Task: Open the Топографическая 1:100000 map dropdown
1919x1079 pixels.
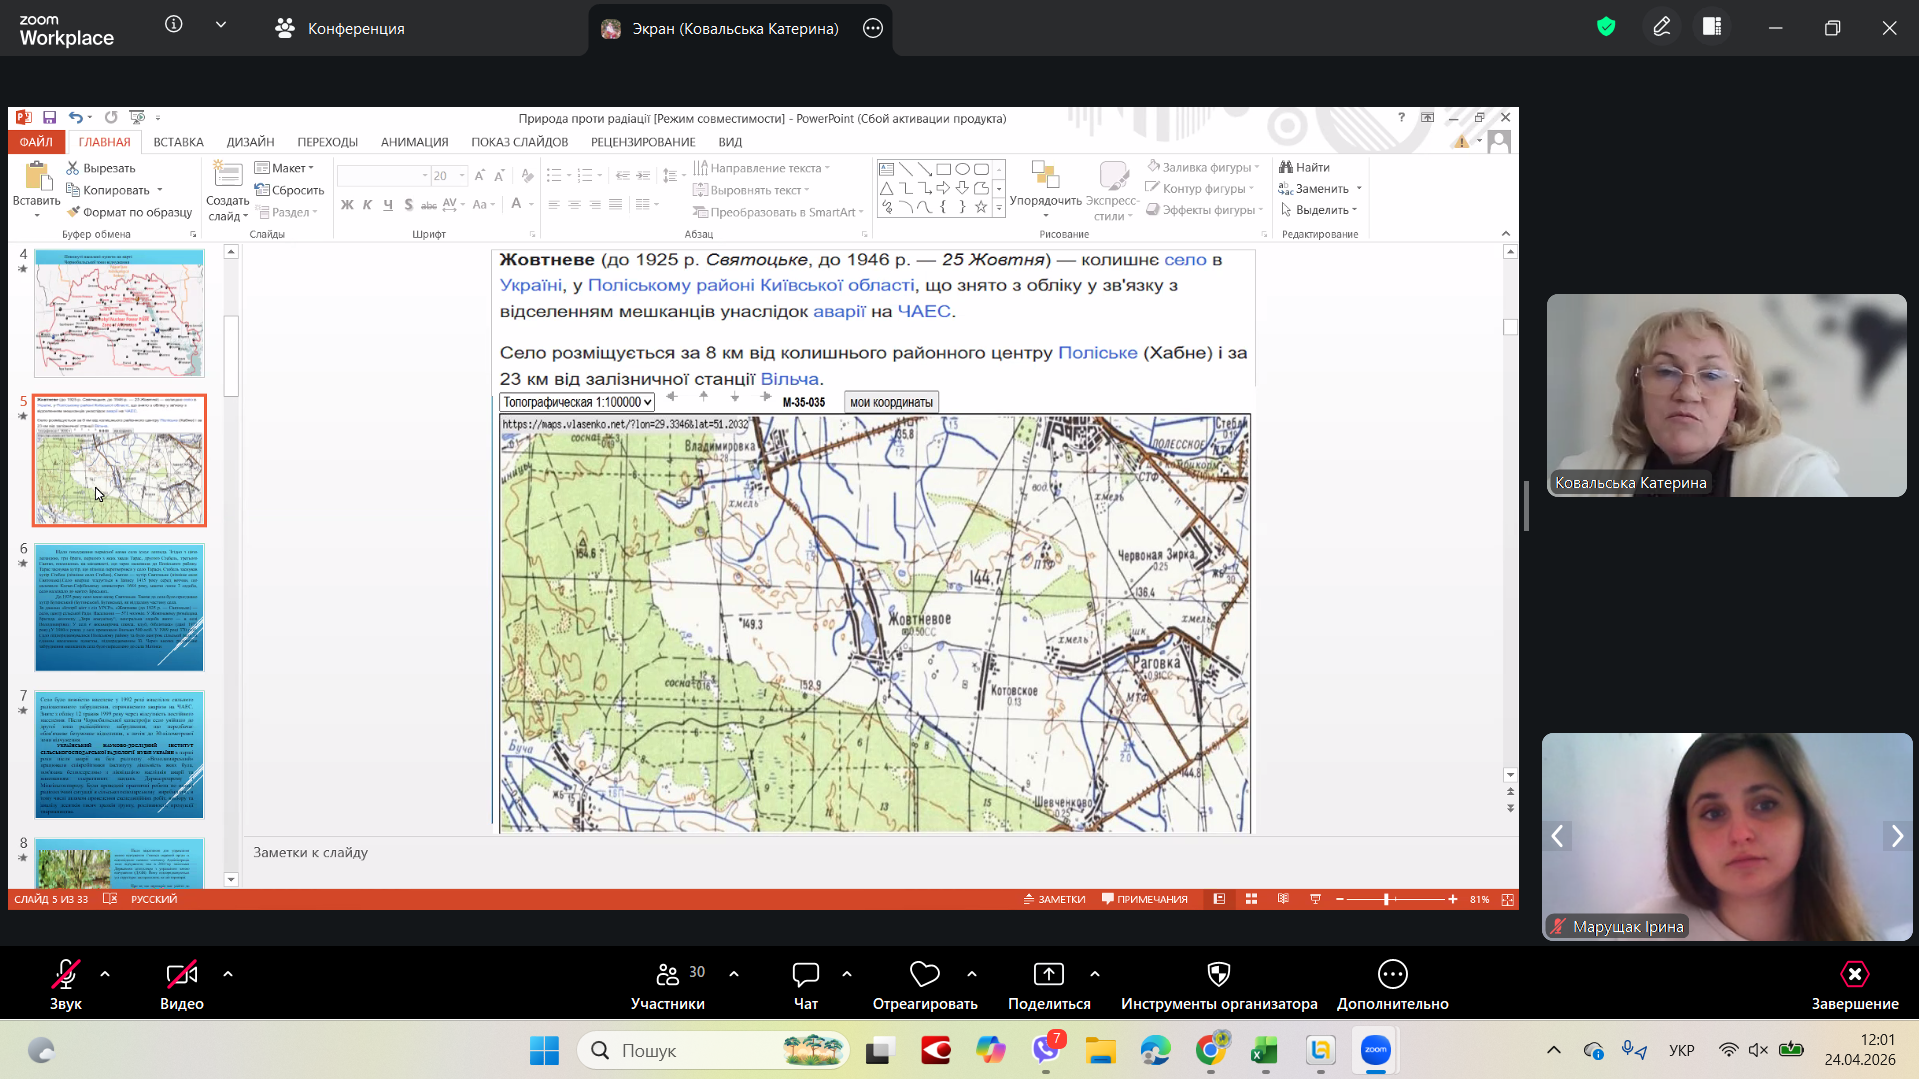Action: [577, 402]
